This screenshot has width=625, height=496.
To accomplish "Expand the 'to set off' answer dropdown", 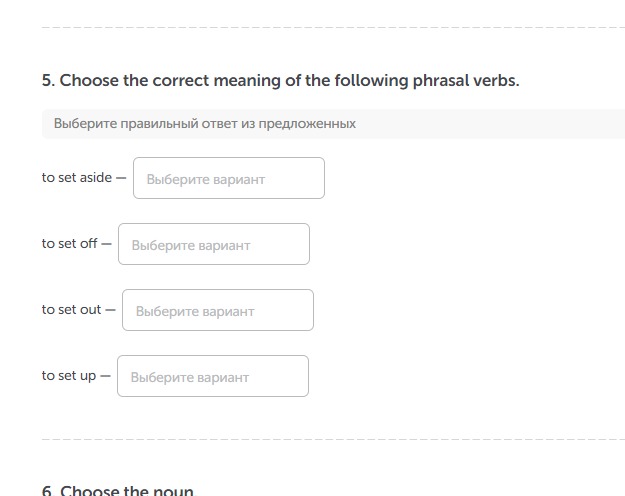I will click(x=213, y=245).
